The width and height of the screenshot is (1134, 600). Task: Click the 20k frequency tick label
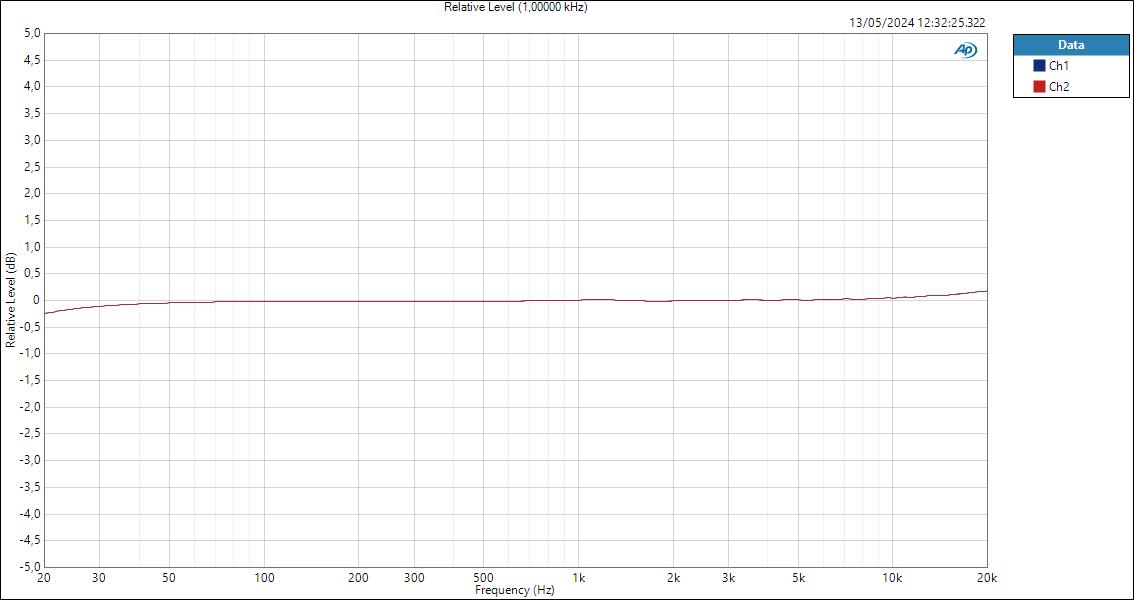986,577
